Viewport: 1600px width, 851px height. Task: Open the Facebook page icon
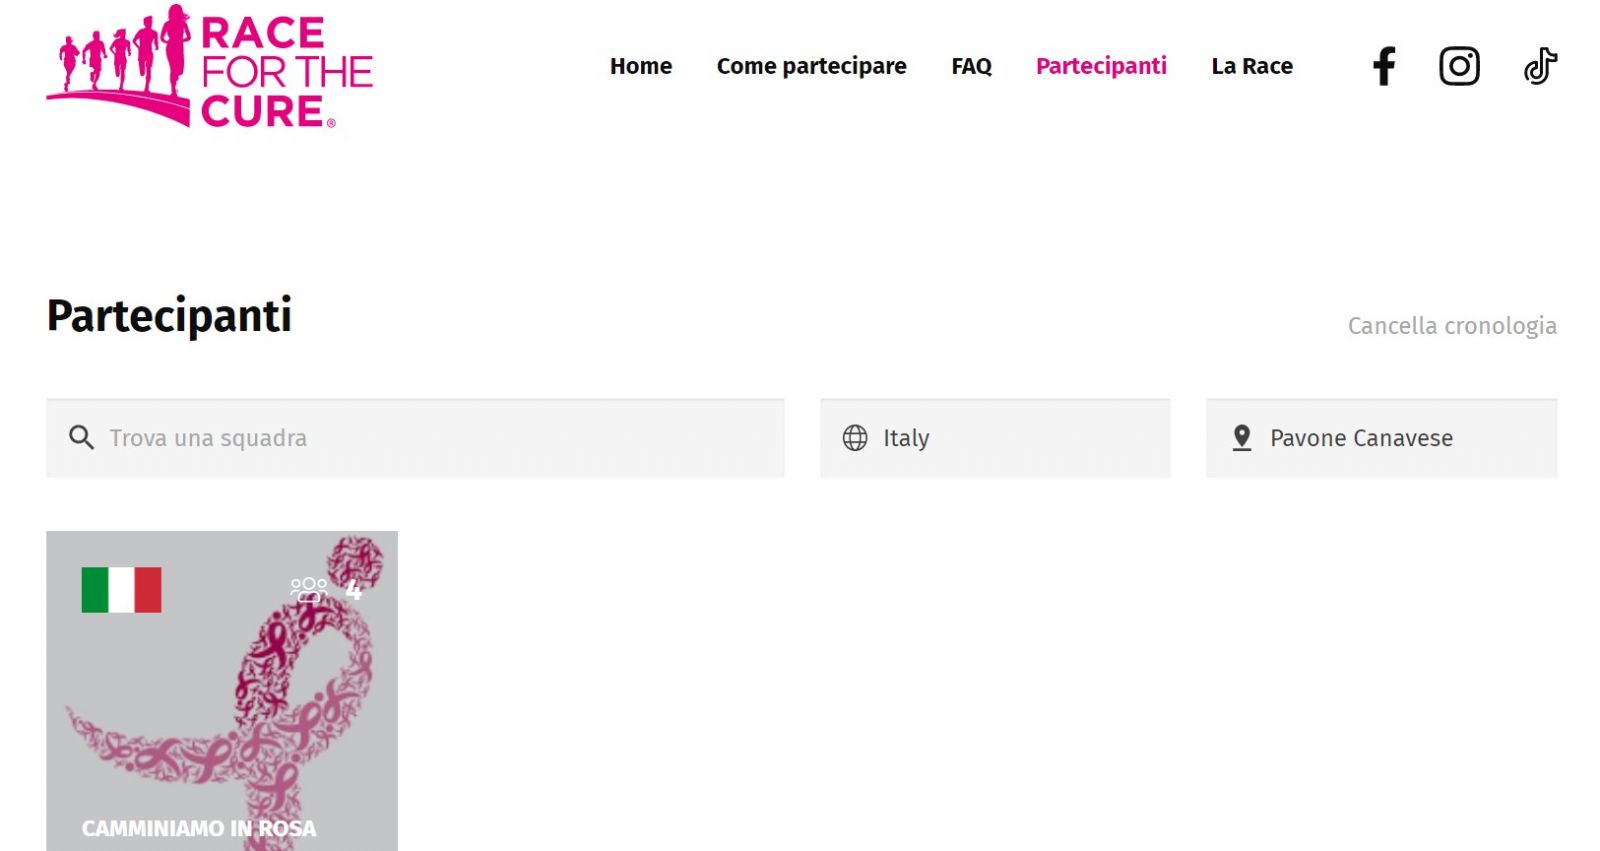pos(1384,67)
